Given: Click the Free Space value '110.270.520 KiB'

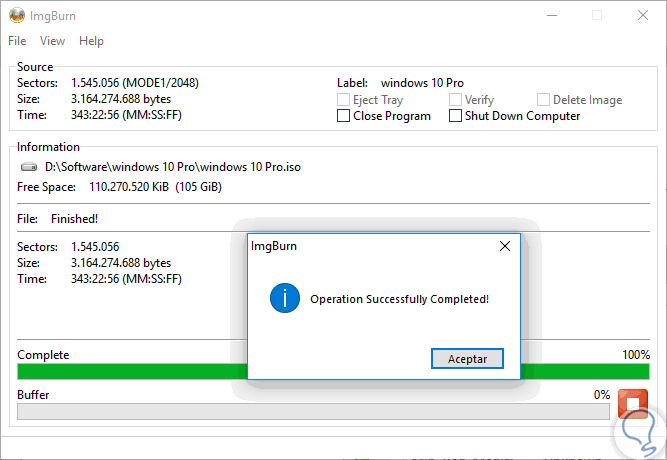Looking at the screenshot, I should (129, 187).
